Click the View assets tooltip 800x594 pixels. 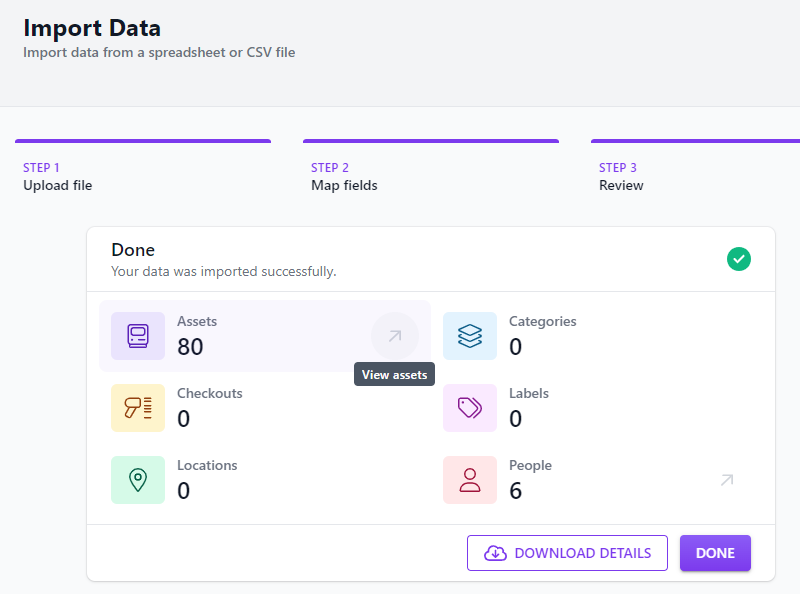pyautogui.click(x=394, y=374)
